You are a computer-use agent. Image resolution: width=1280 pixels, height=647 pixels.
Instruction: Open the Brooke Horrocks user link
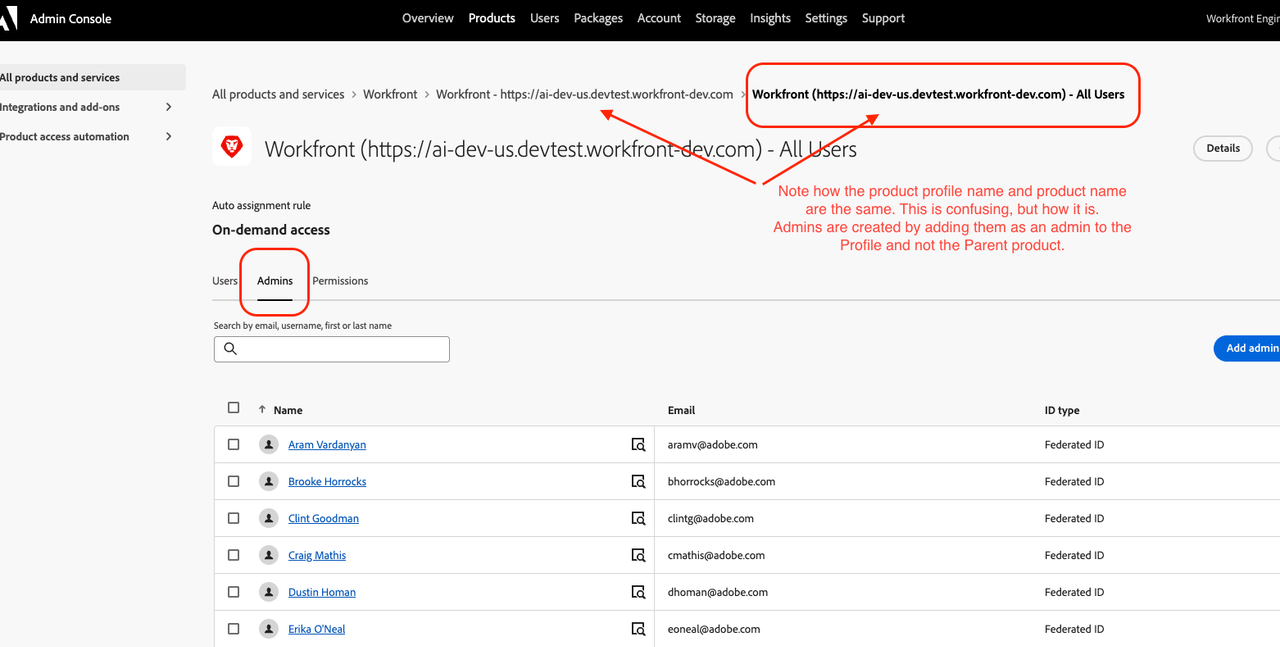coord(327,482)
